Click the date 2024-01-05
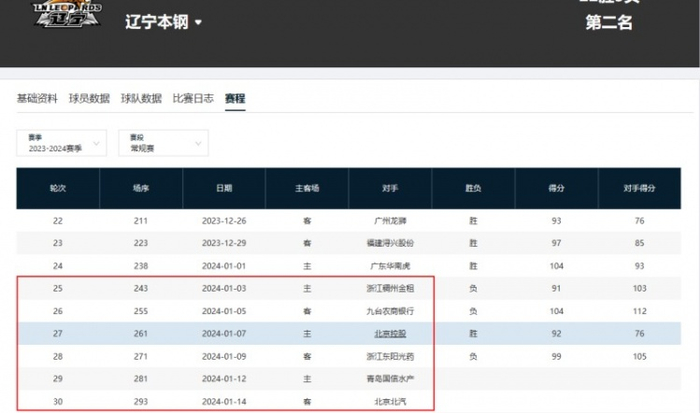Image resolution: width=700 pixels, height=413 pixels. 224,311
